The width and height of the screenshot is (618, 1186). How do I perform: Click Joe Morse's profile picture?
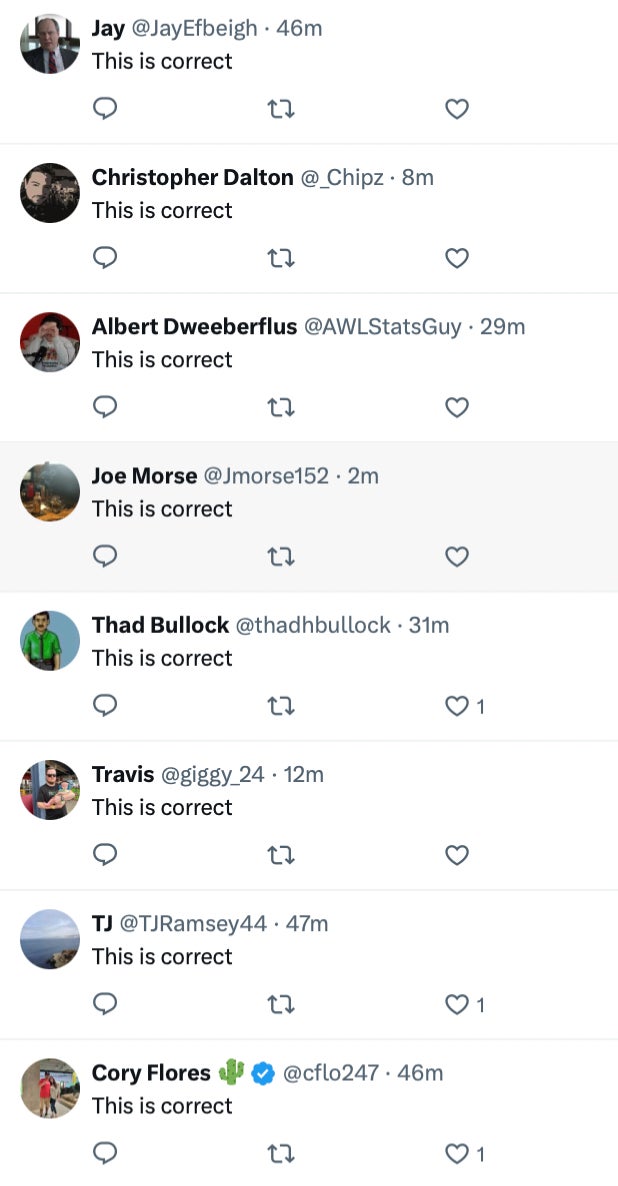pyautogui.click(x=50, y=492)
